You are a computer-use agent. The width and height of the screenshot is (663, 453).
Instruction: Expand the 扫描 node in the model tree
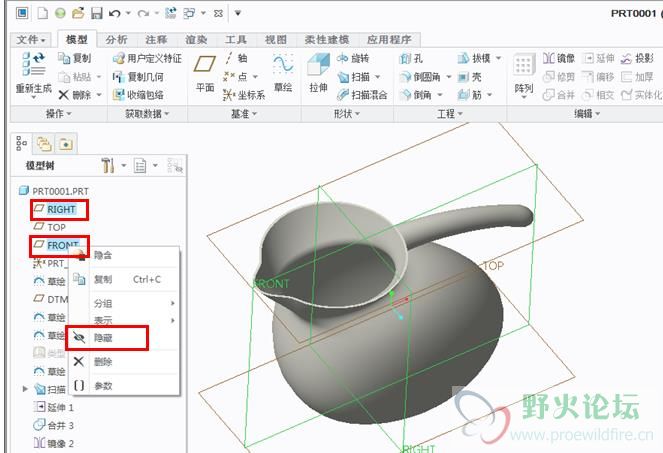coord(25,389)
